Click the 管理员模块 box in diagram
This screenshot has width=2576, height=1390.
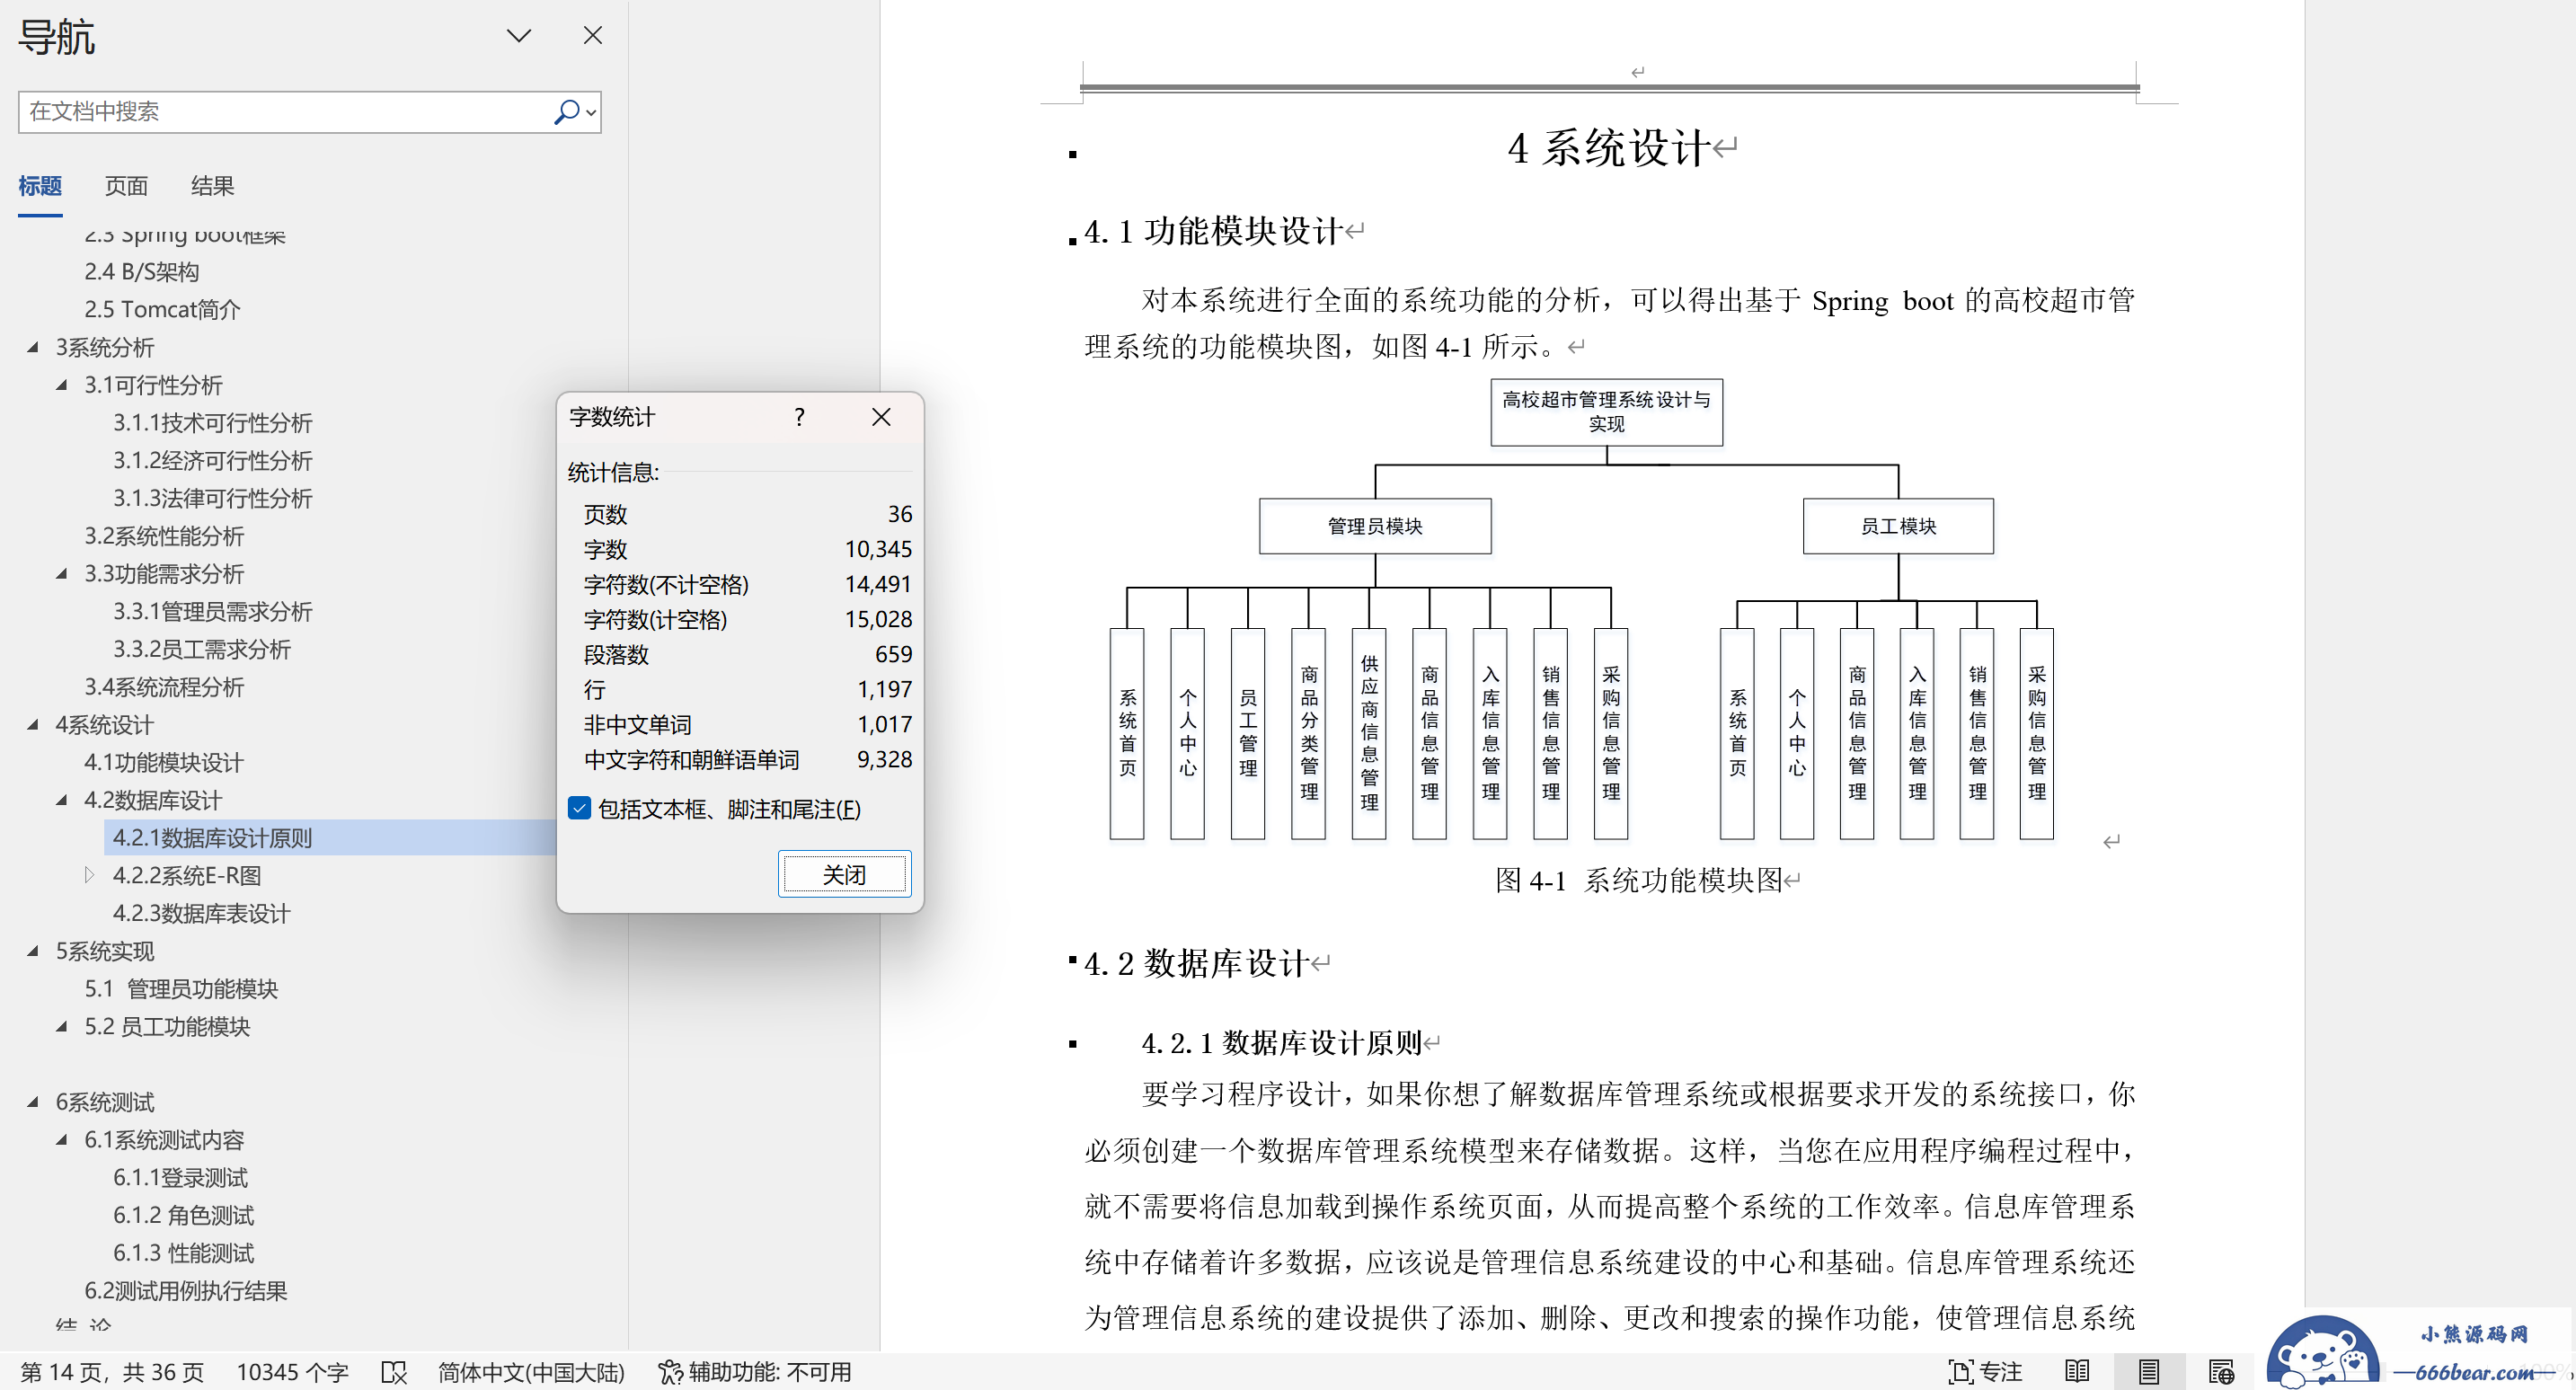(x=1375, y=526)
